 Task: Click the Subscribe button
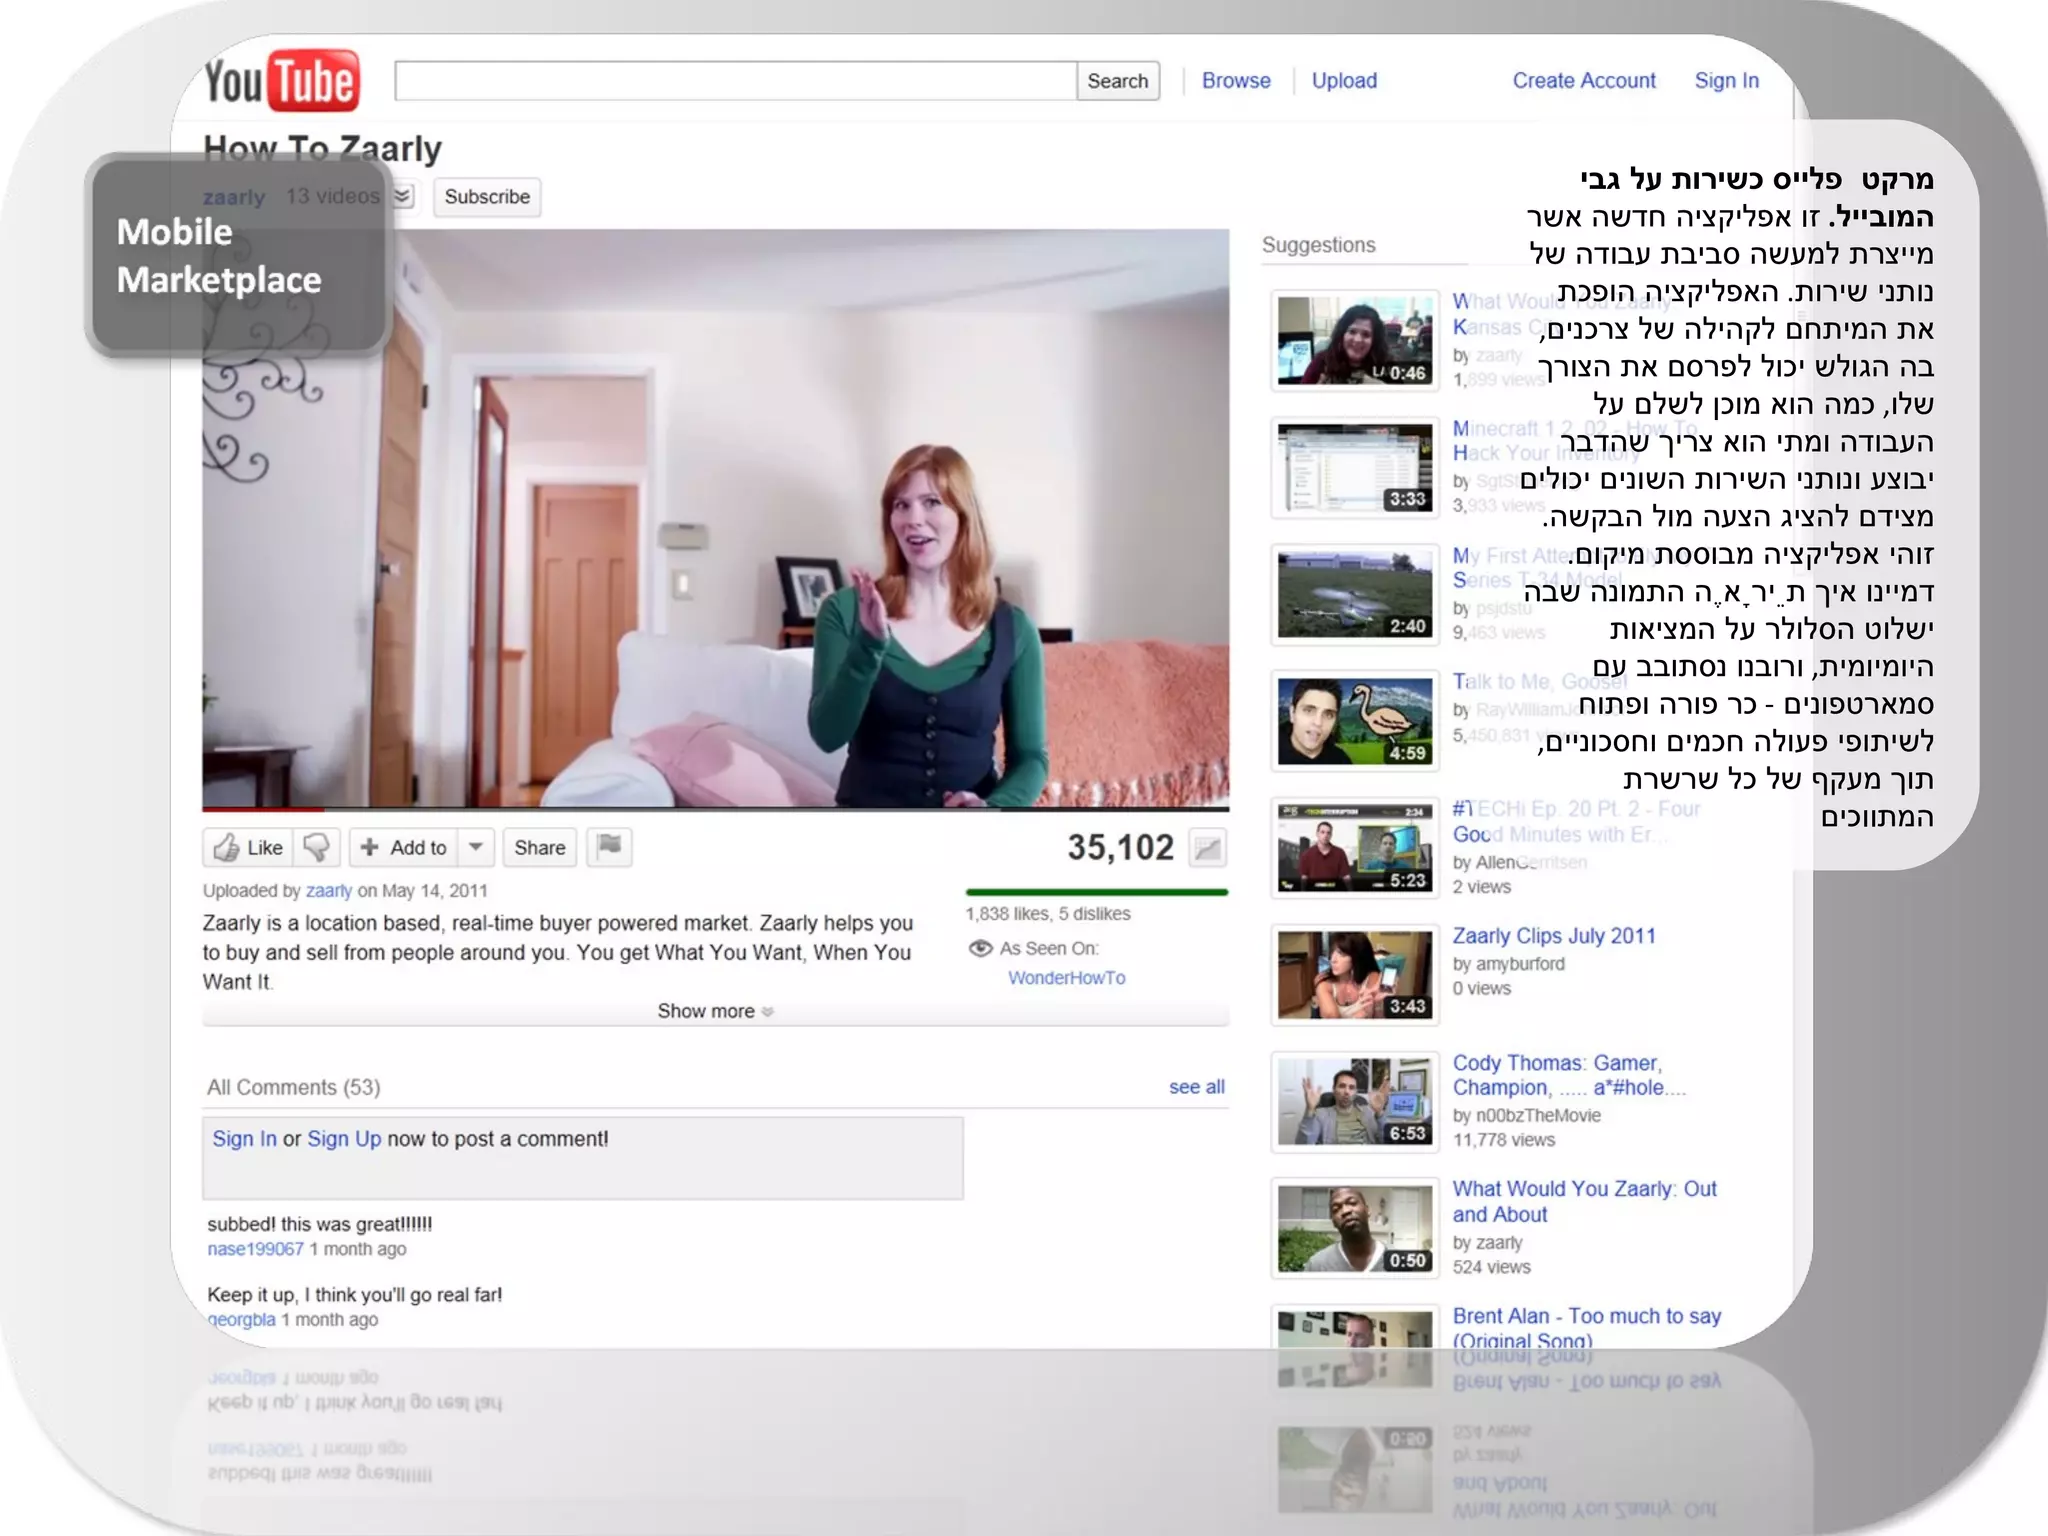(487, 197)
